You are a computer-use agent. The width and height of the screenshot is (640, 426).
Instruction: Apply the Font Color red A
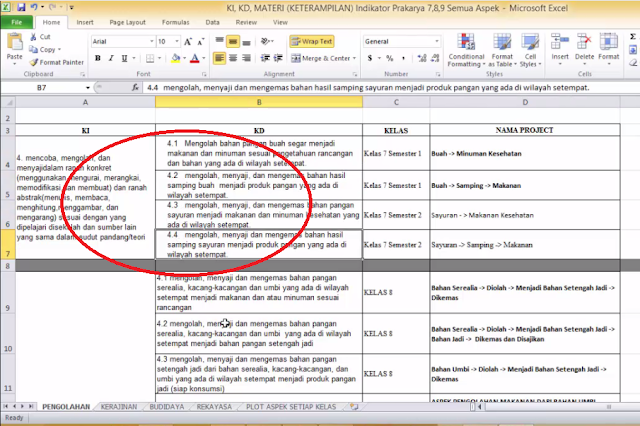195,58
